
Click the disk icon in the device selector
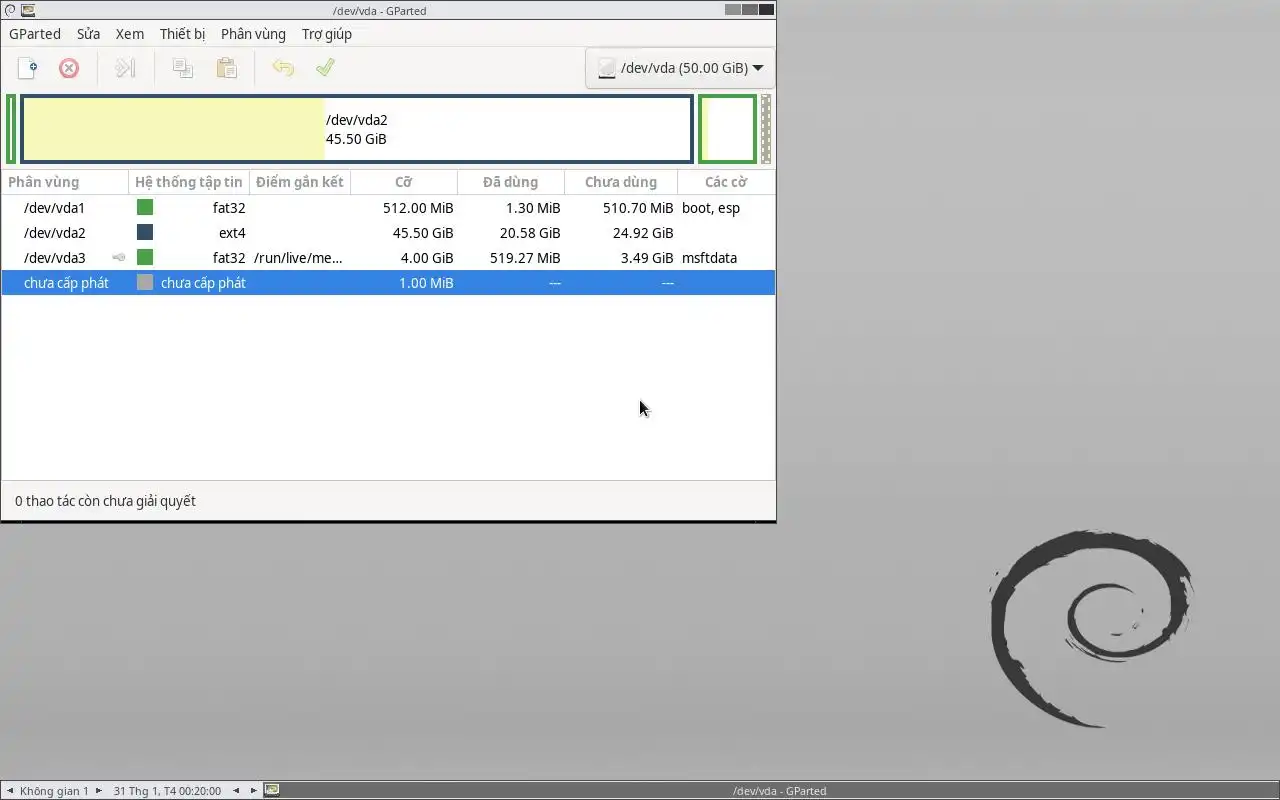(x=606, y=69)
